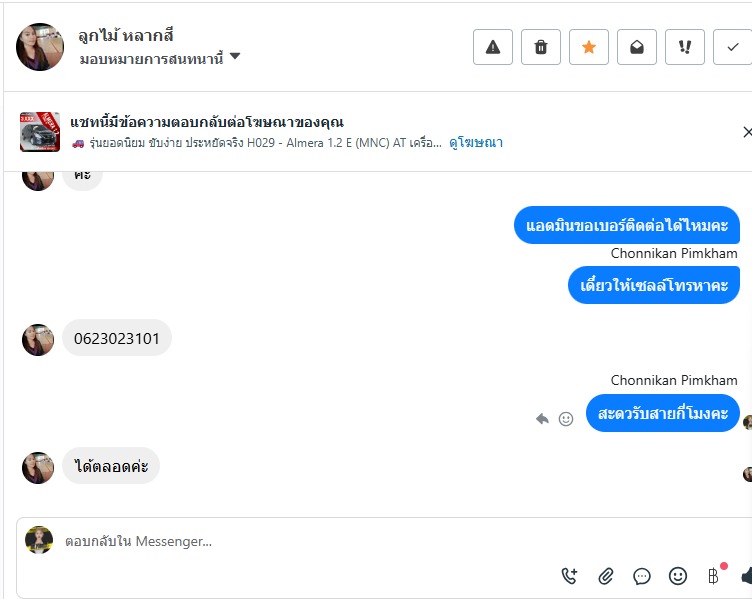Type in the Messenger reply field
Image resolution: width=752 pixels, height=599 pixels.
(x=300, y=541)
